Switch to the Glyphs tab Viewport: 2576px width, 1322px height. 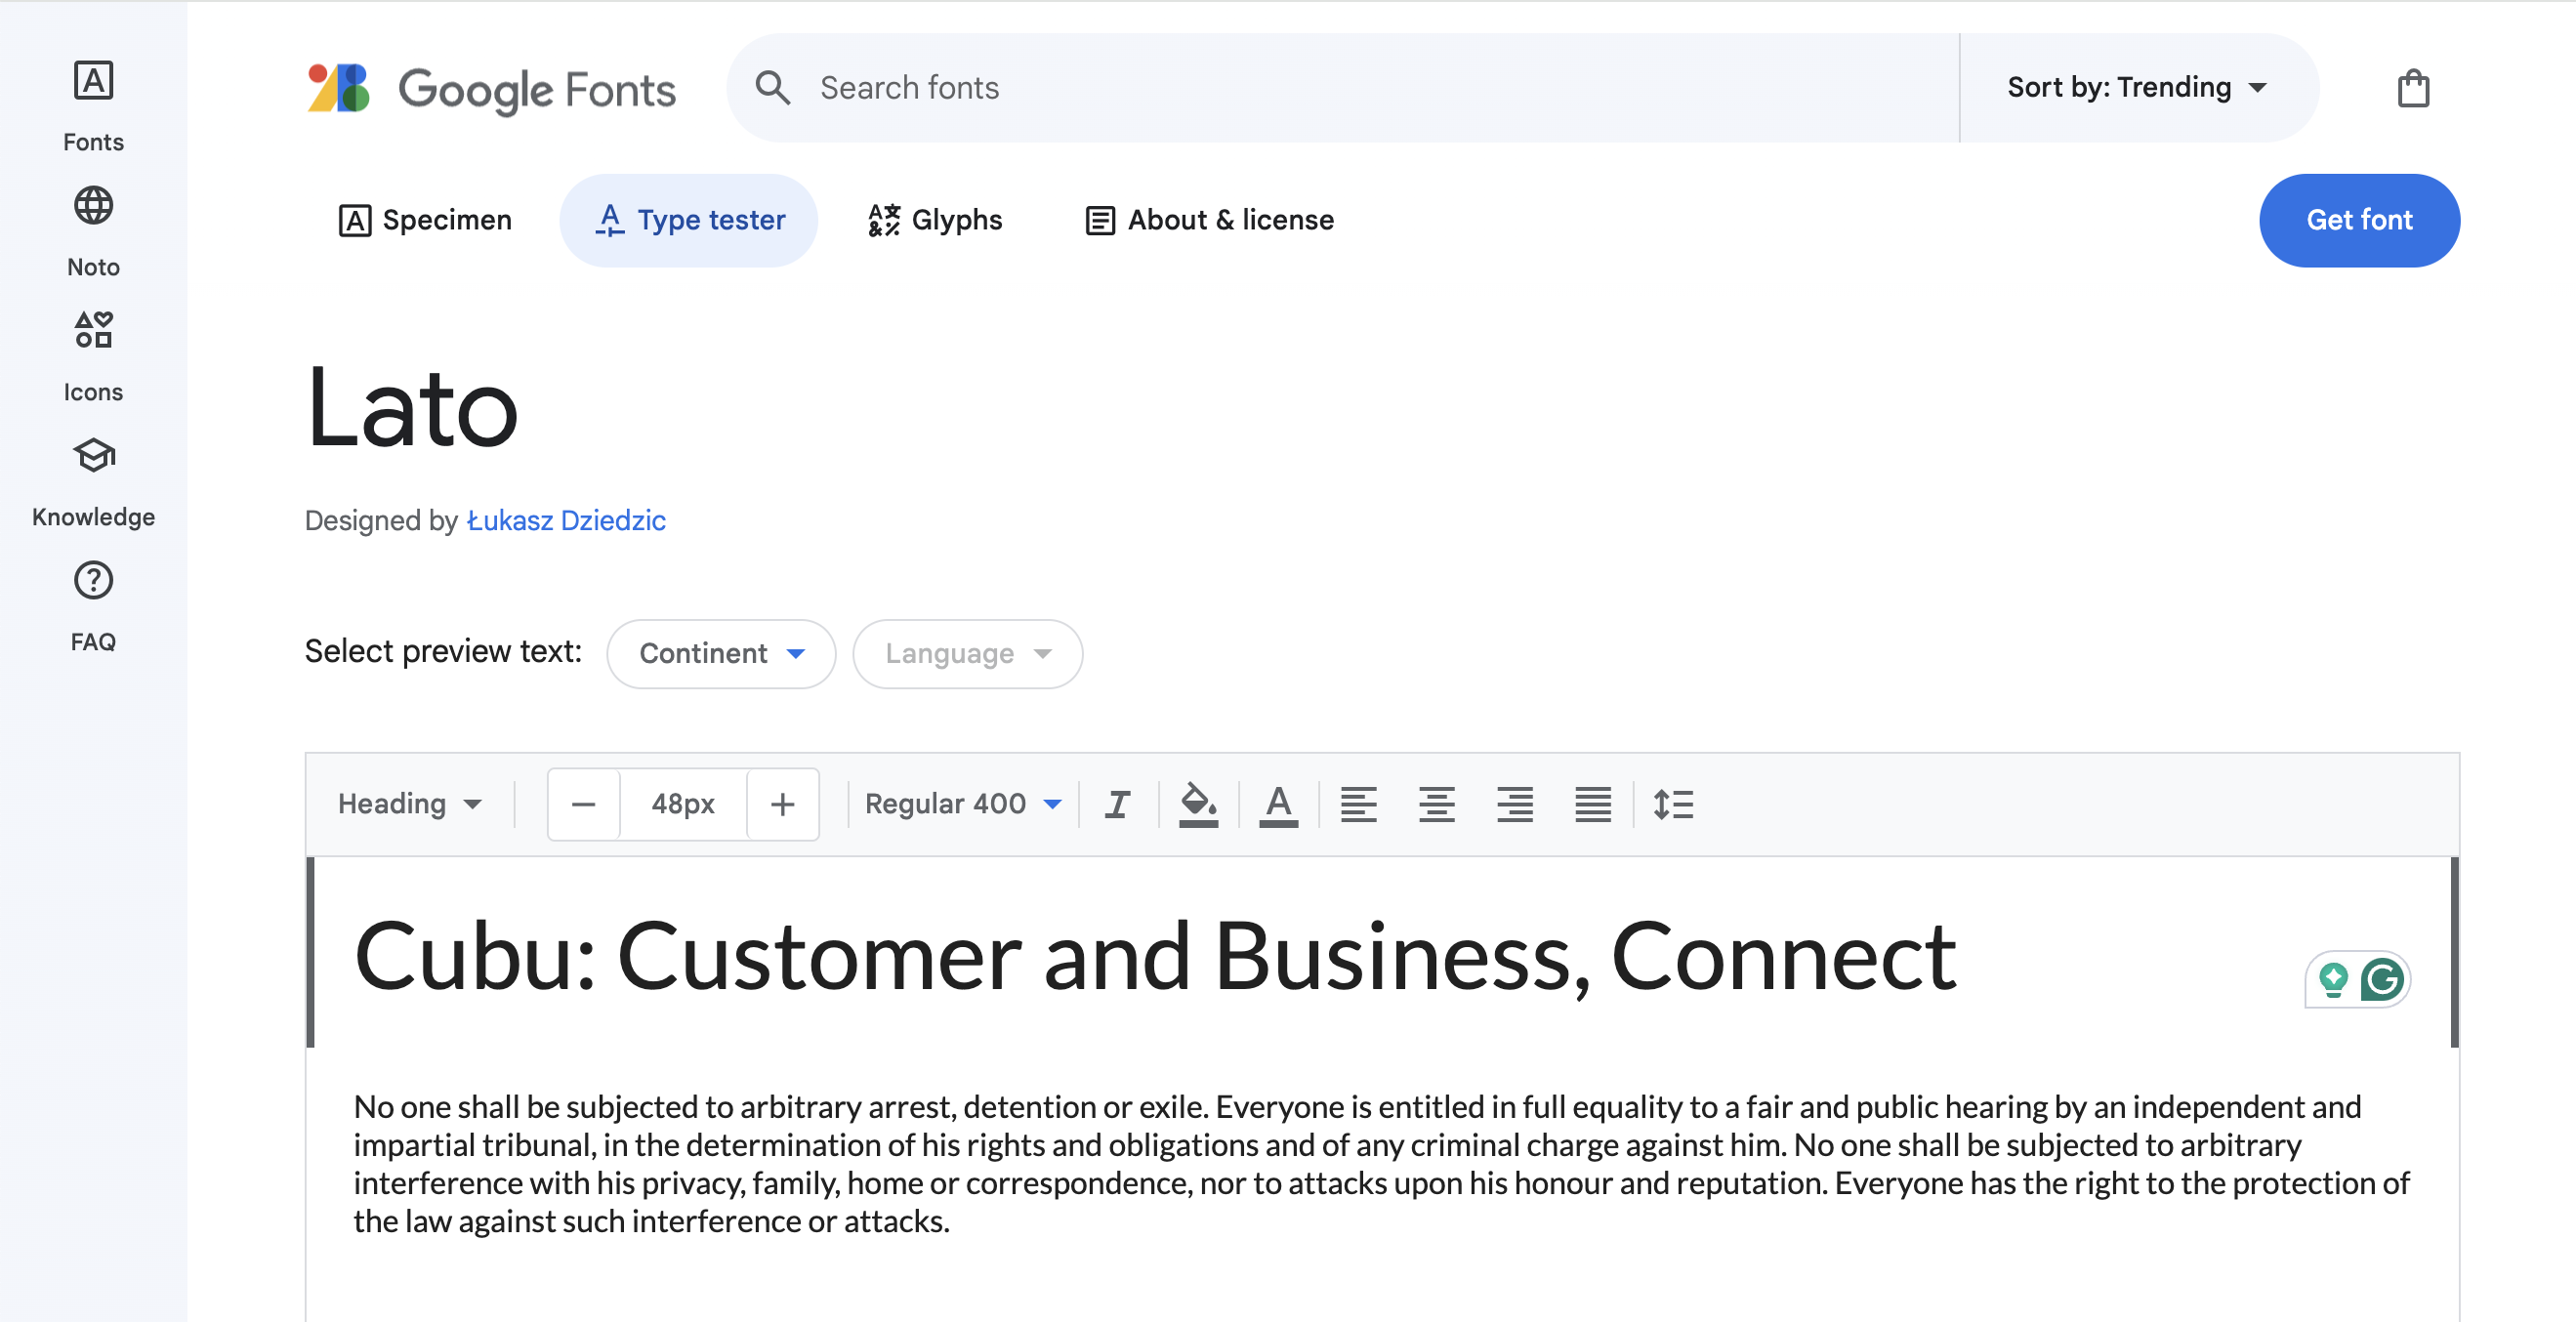934,220
